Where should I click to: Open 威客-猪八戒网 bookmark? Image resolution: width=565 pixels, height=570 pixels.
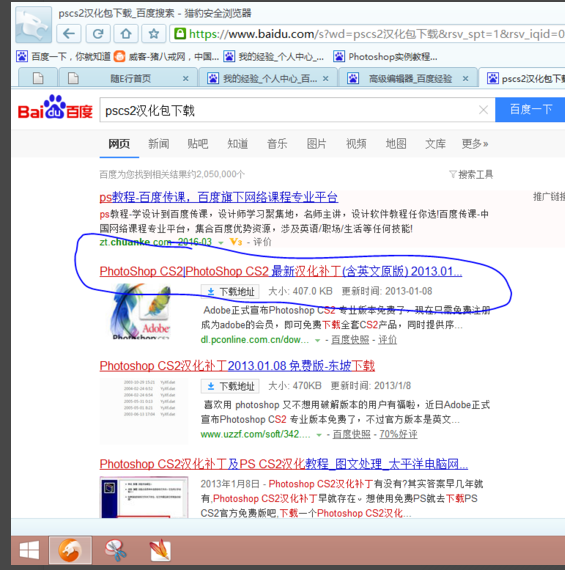coord(166,57)
